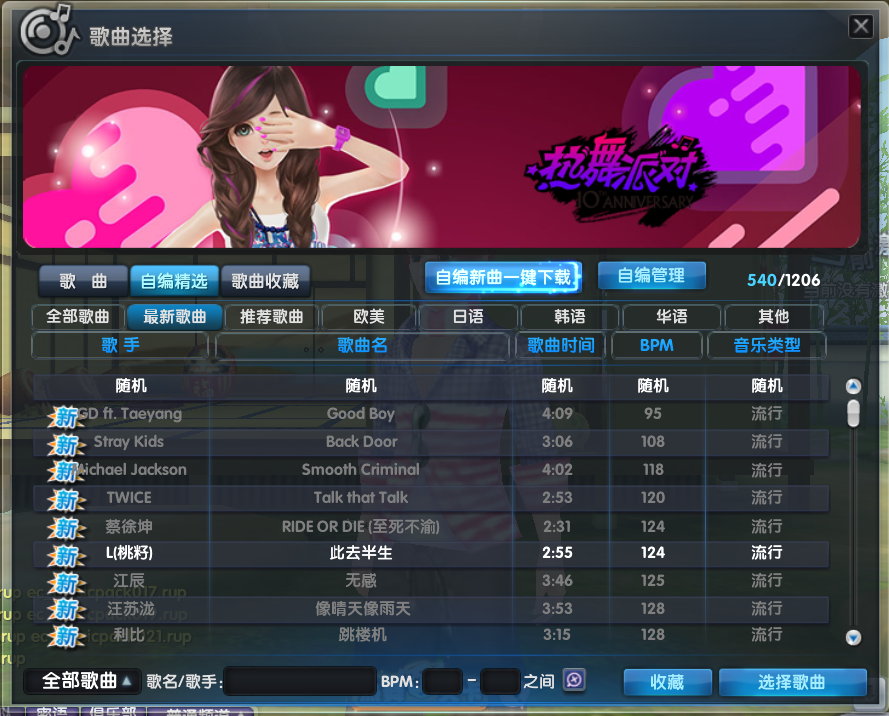Screen dimensions: 889x716
Task: Click the 540/1206 song counter
Action: coord(784,280)
